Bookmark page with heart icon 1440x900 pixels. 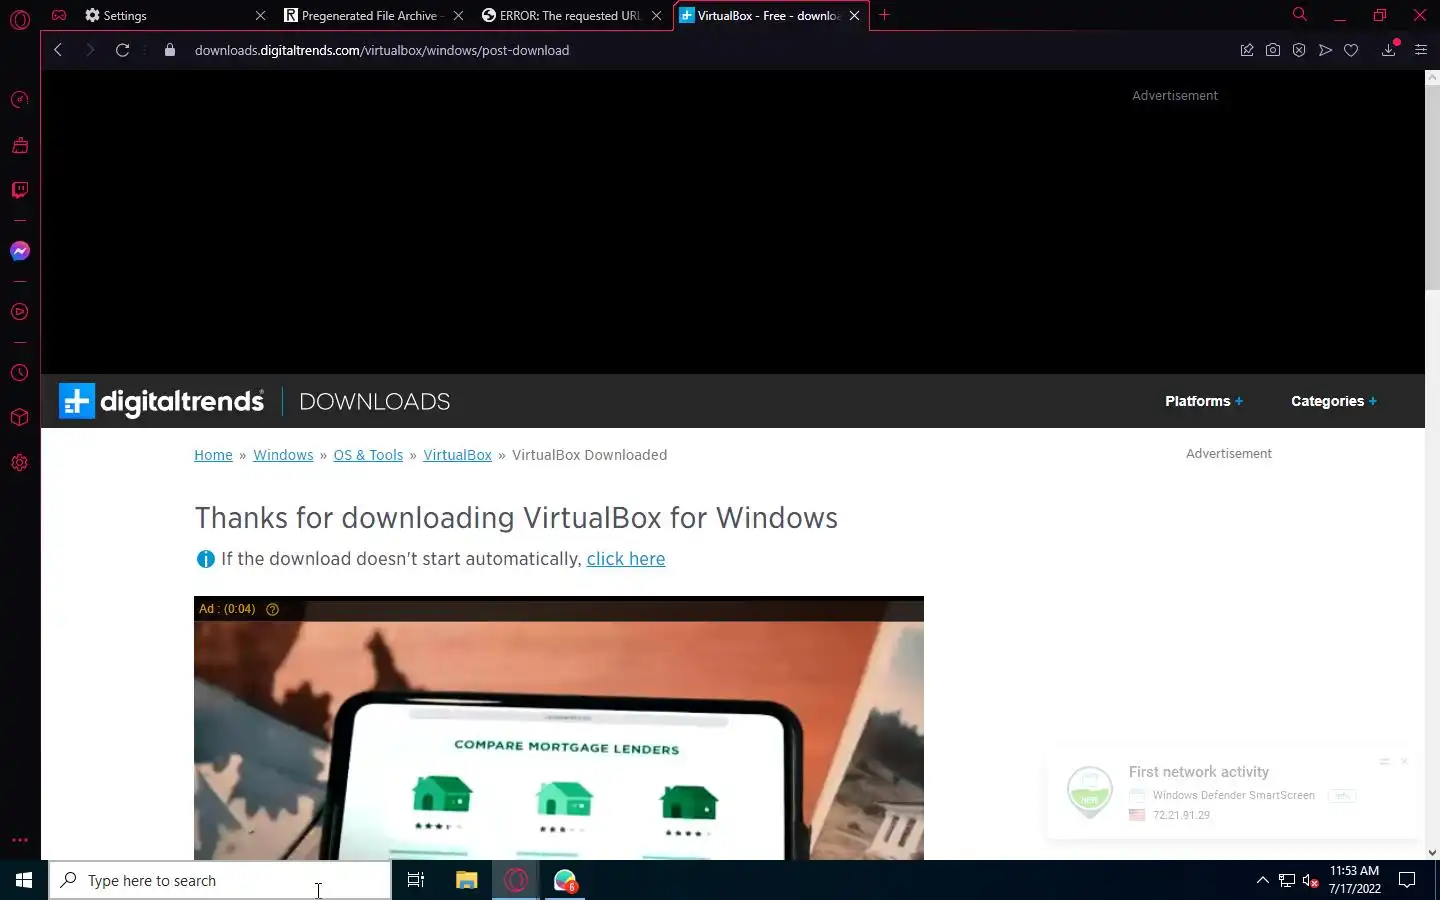point(1351,50)
